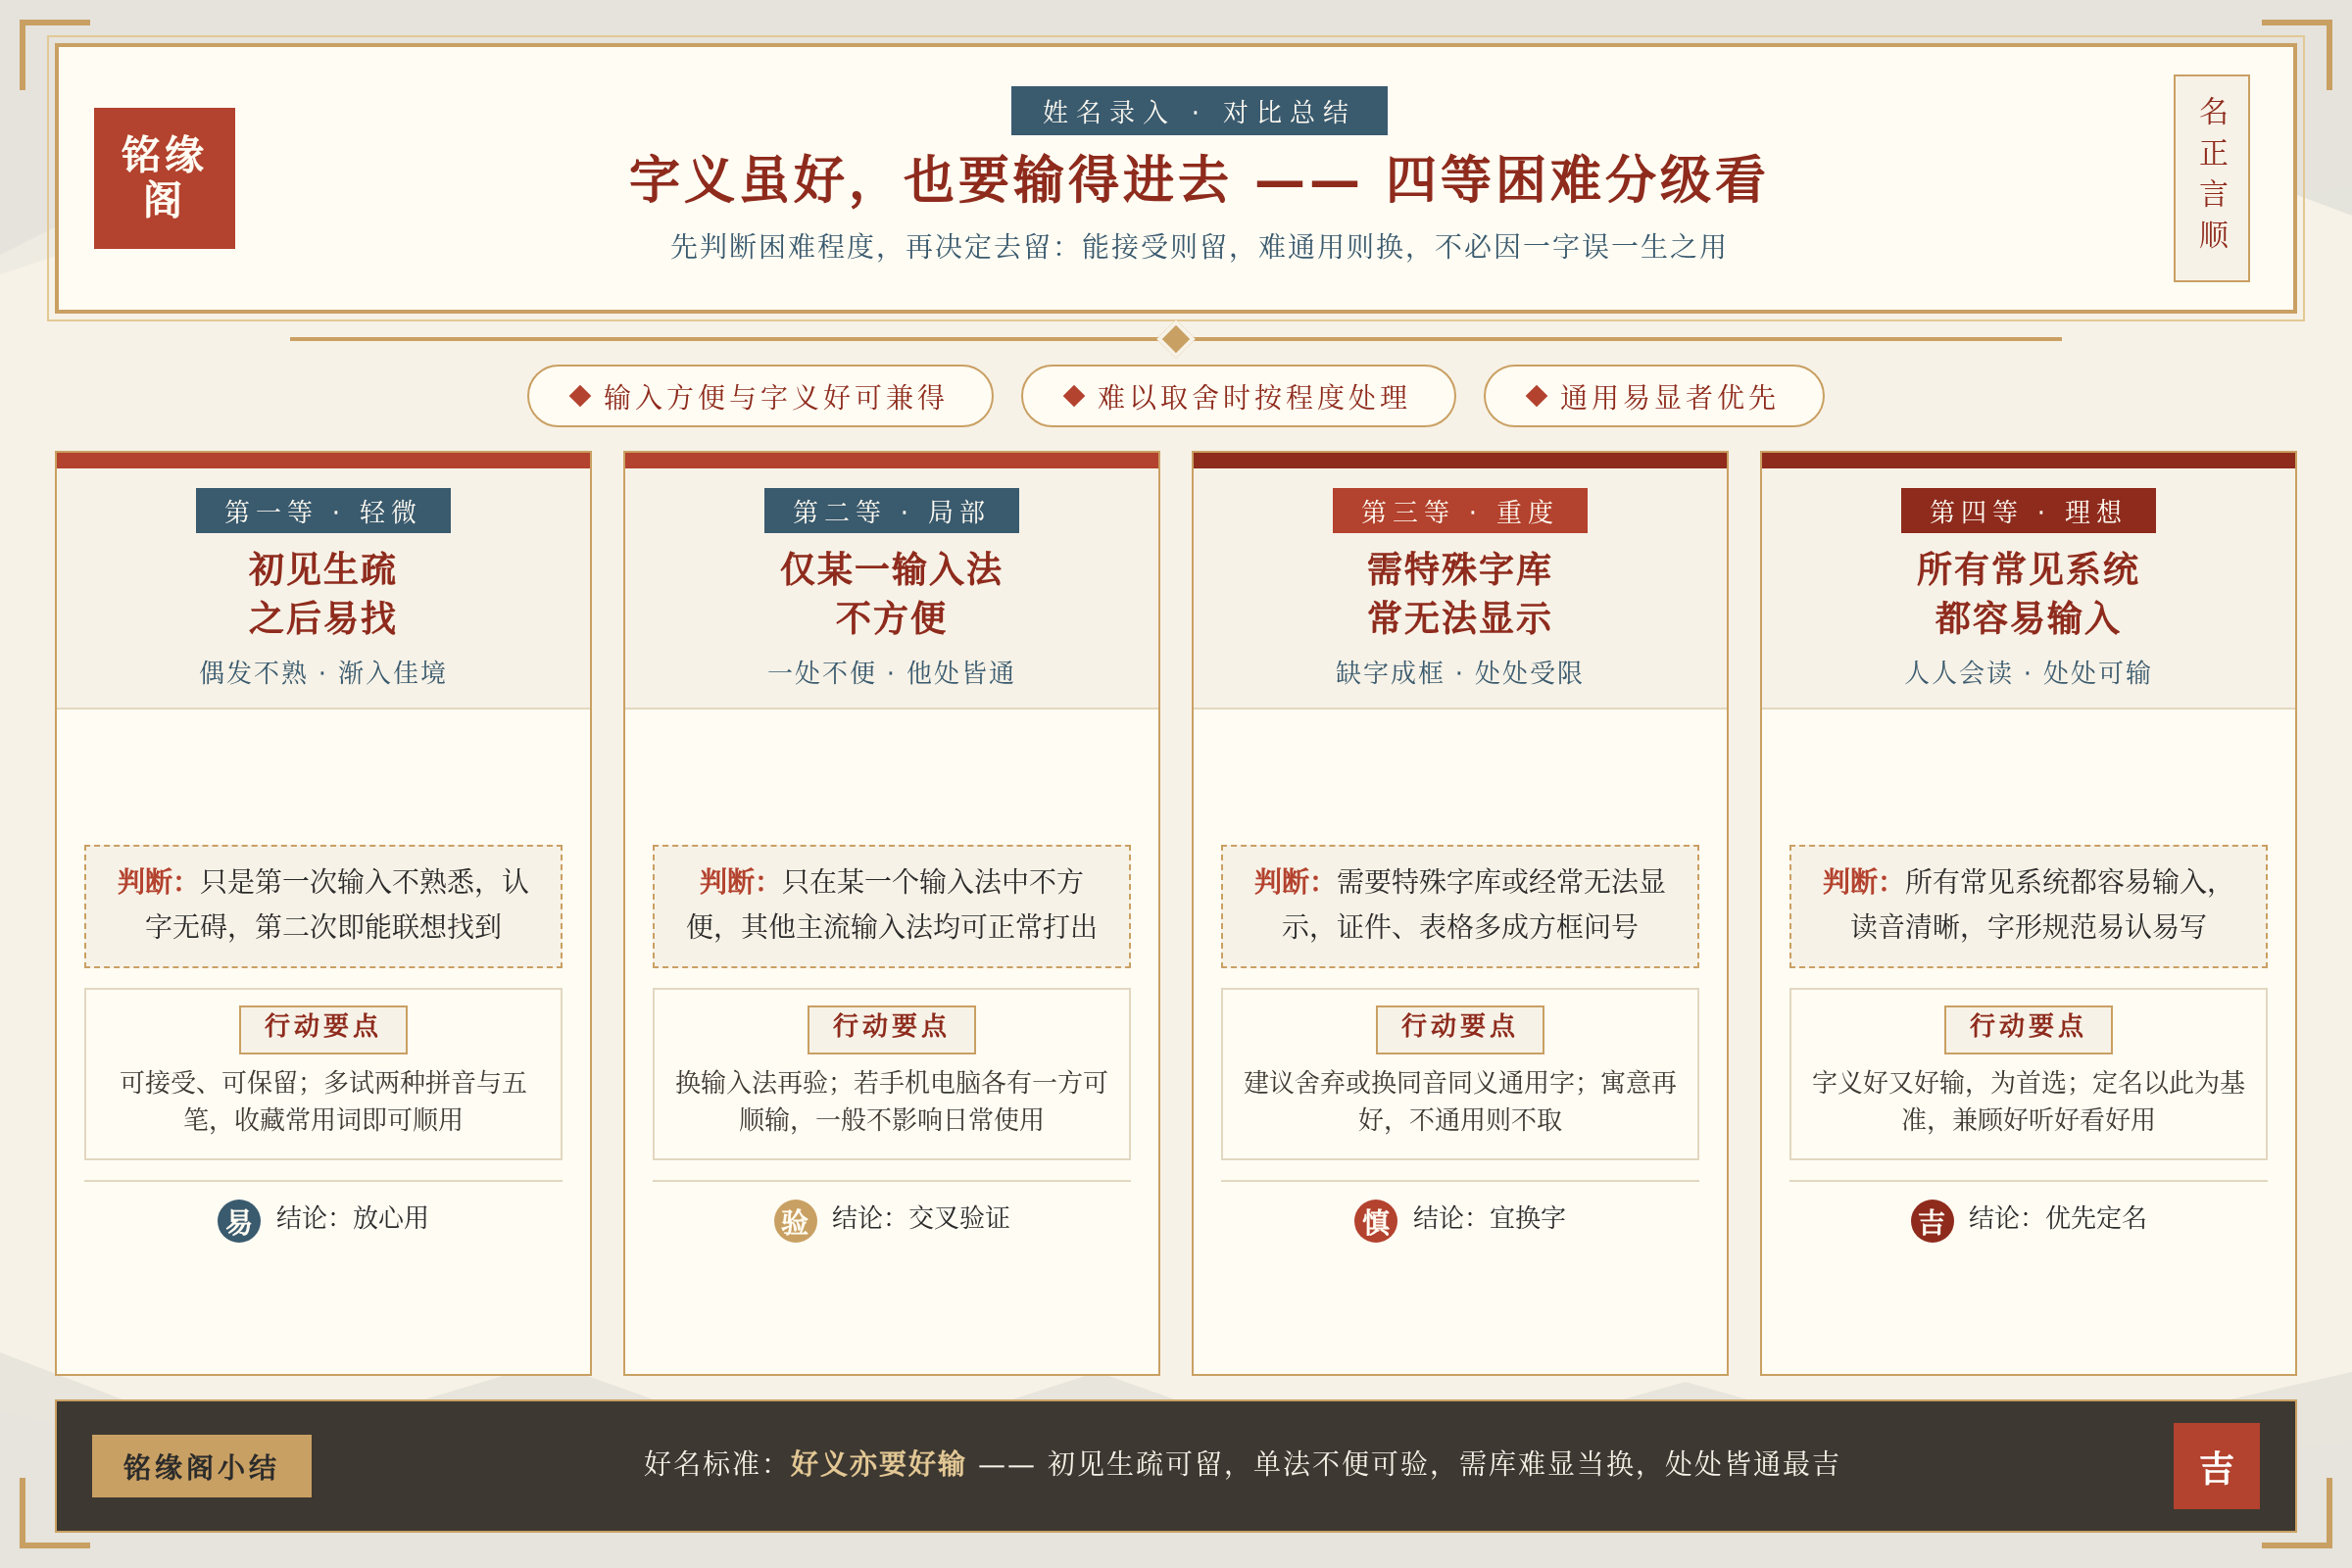The width and height of the screenshot is (2352, 1568).
Task: Click the 铭缘阁 red logo seal
Action: pyautogui.click(x=164, y=178)
